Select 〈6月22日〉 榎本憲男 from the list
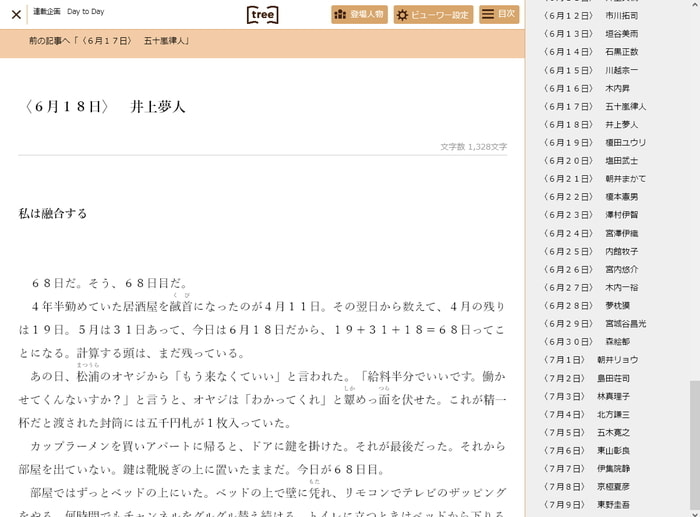 [594, 197]
